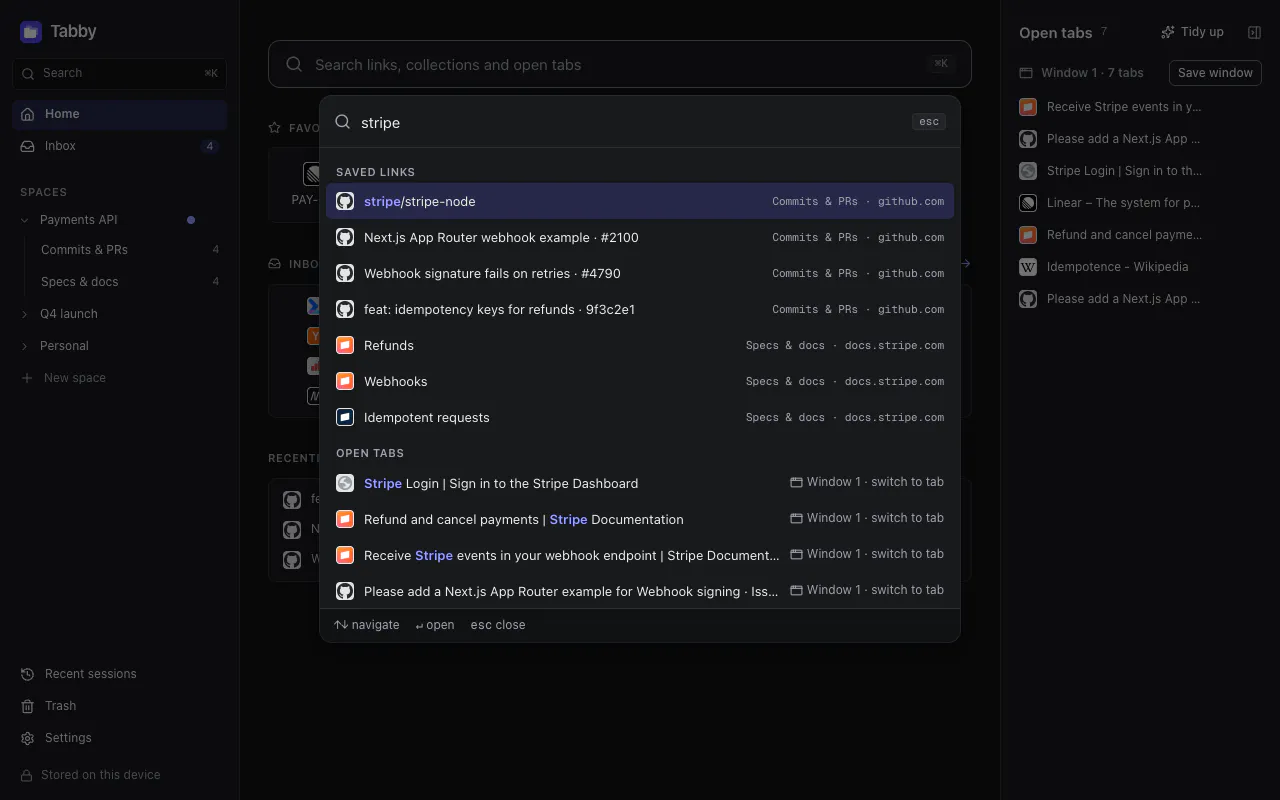Open the Commits & PRs collection
The width and height of the screenshot is (1280, 800).
128,250
